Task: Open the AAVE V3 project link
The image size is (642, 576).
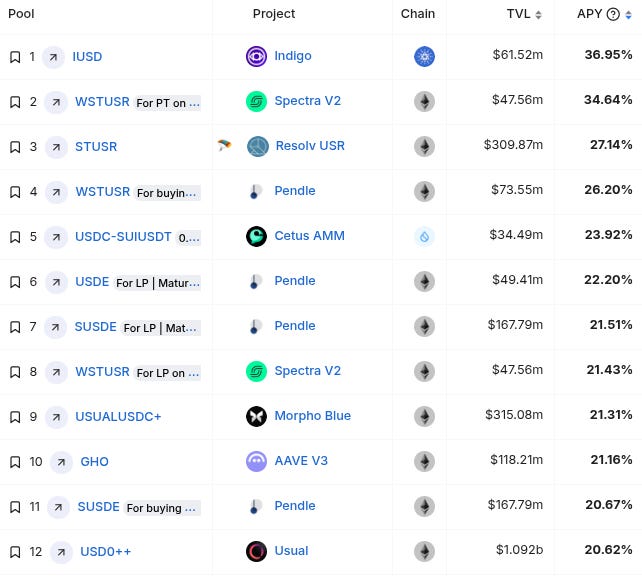Action: [x=301, y=461]
